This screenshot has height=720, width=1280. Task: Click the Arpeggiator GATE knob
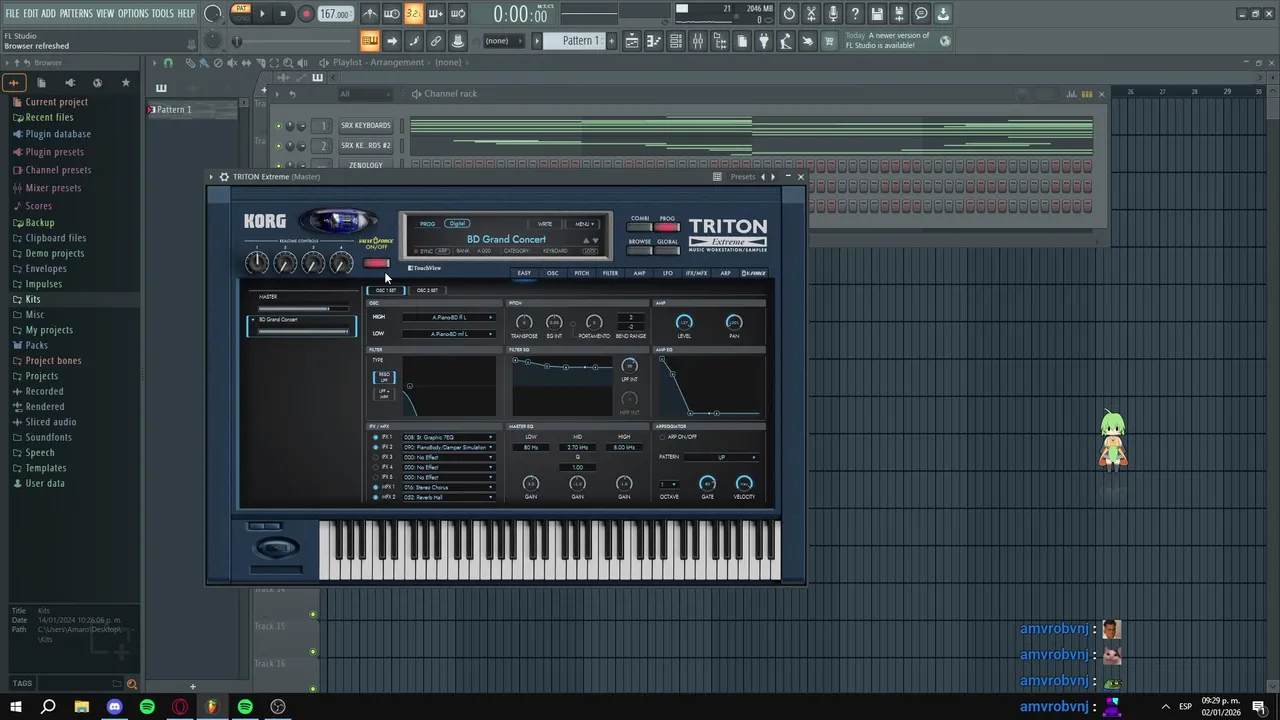coord(707,484)
